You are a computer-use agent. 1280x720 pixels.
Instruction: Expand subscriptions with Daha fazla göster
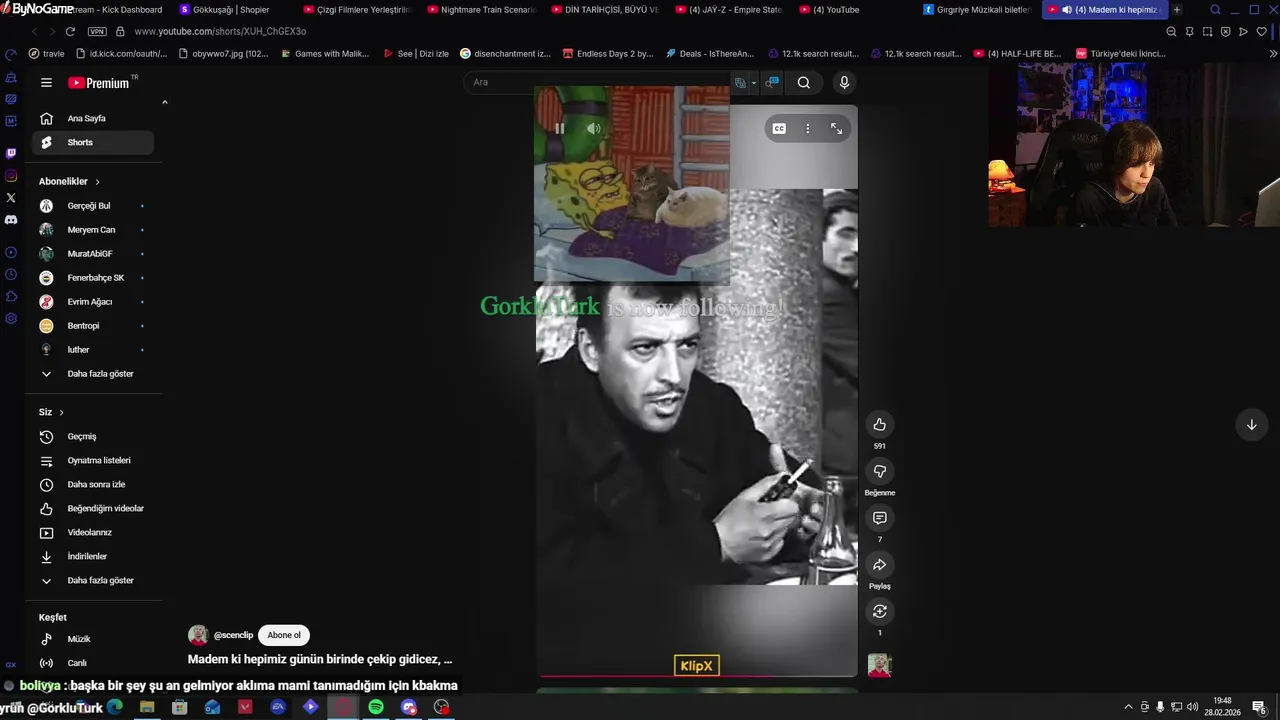tap(95, 374)
